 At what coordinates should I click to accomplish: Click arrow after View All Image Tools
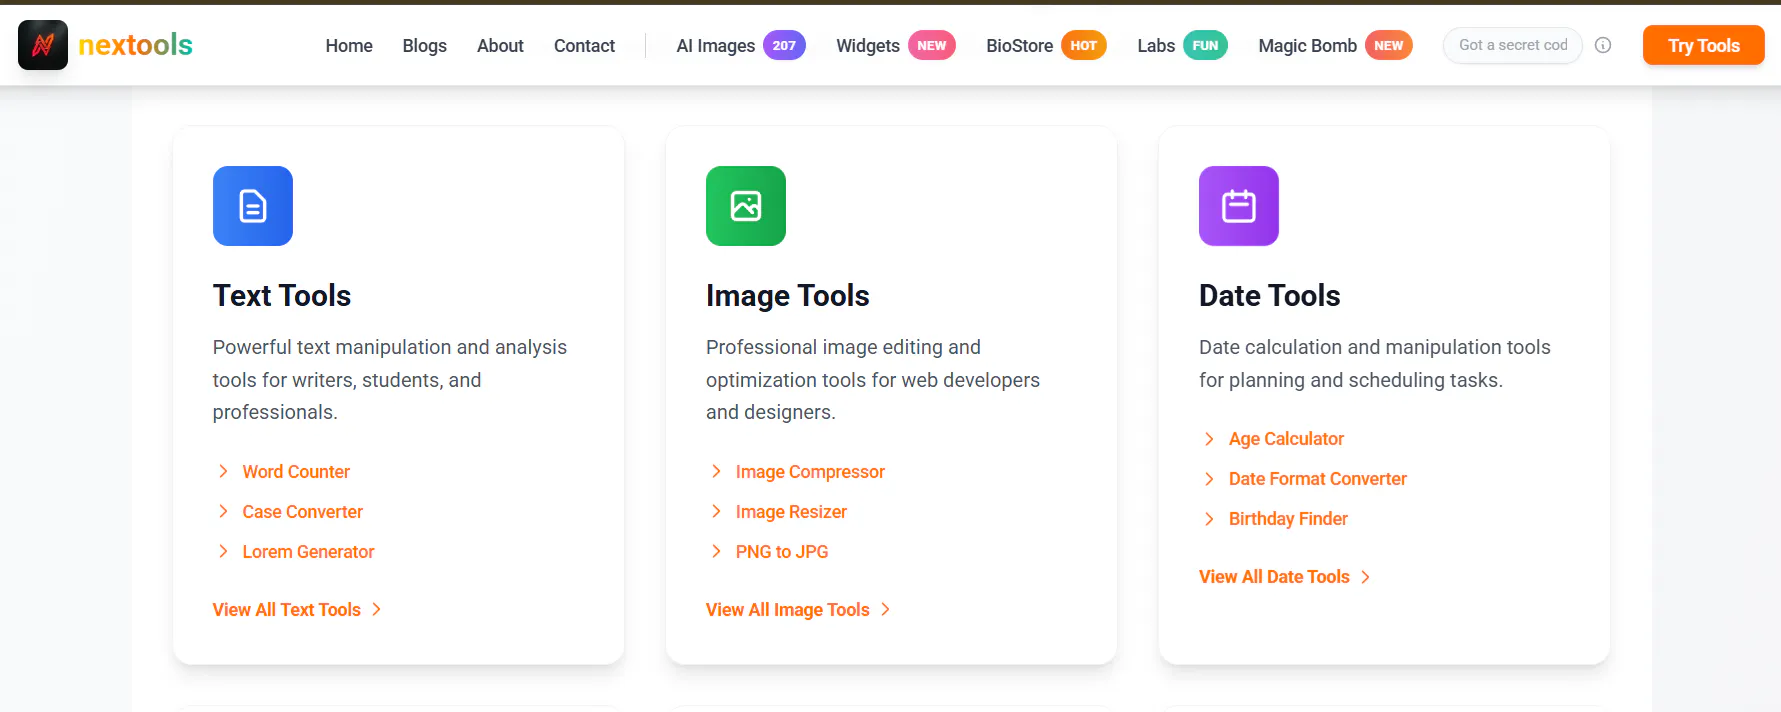885,609
